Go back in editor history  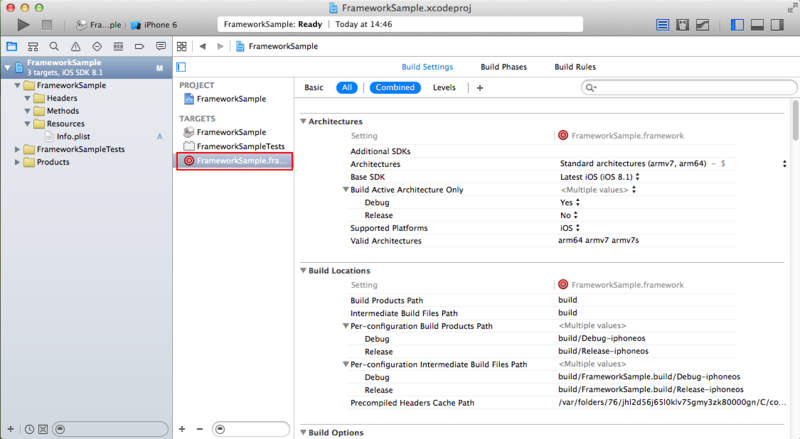pos(203,46)
